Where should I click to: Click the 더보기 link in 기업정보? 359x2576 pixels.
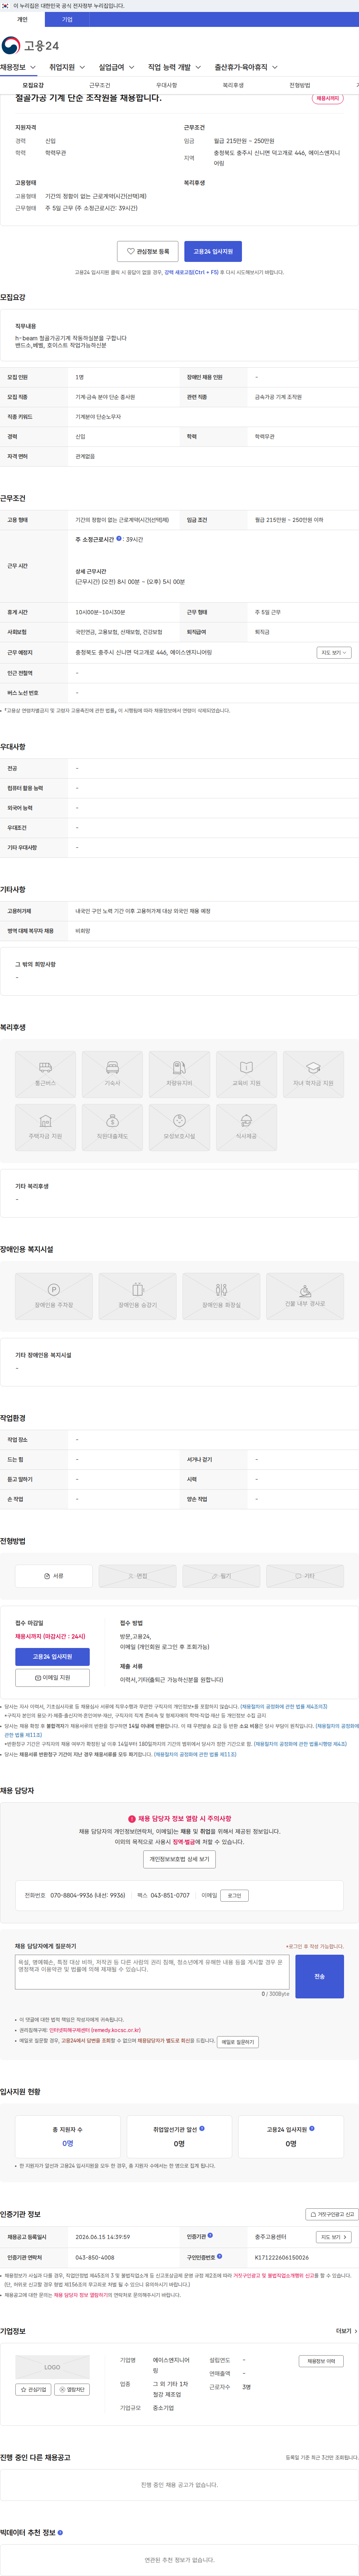(x=345, y=2331)
